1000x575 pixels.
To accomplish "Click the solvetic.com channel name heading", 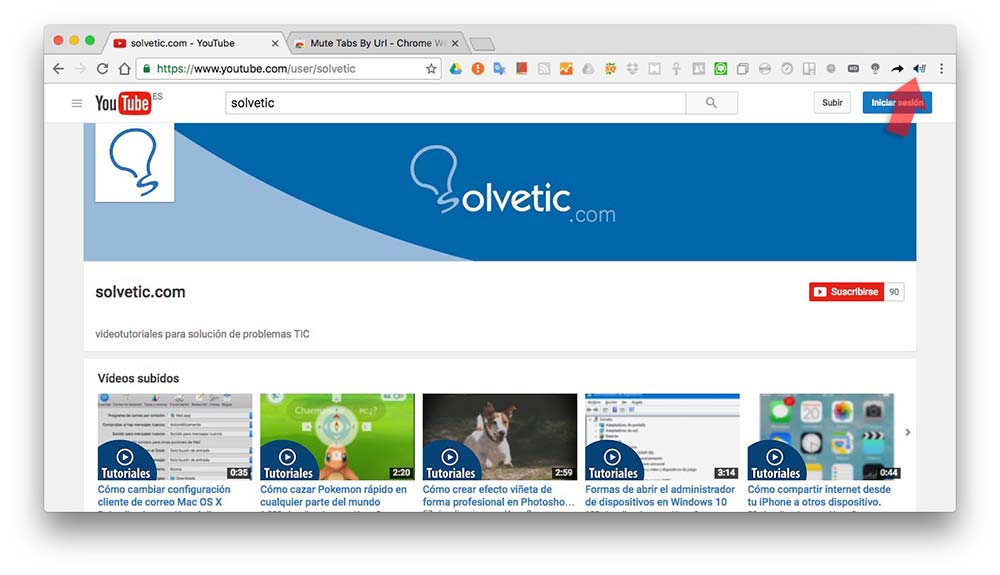I will [x=140, y=292].
